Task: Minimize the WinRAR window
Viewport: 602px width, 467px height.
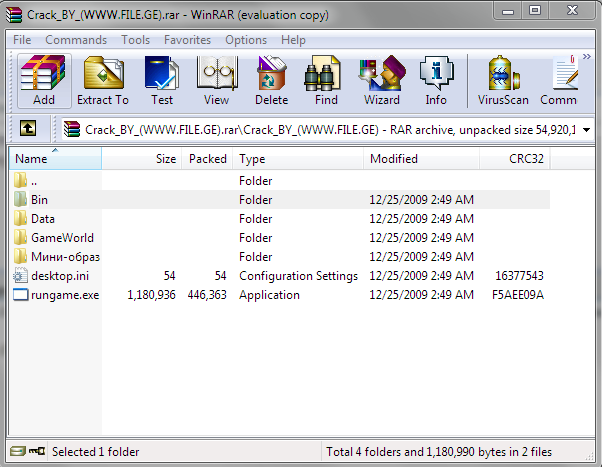Action: (508, 10)
